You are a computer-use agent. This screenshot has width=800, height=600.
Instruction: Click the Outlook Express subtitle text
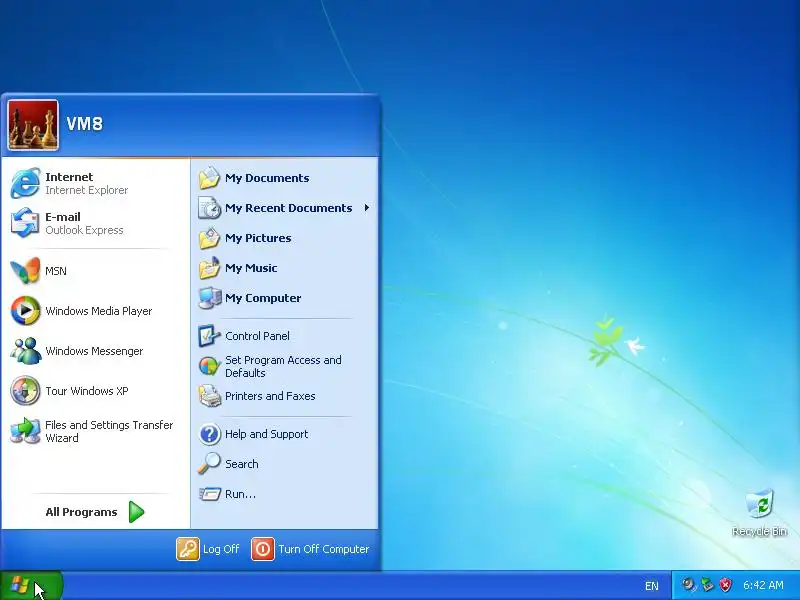(x=84, y=230)
